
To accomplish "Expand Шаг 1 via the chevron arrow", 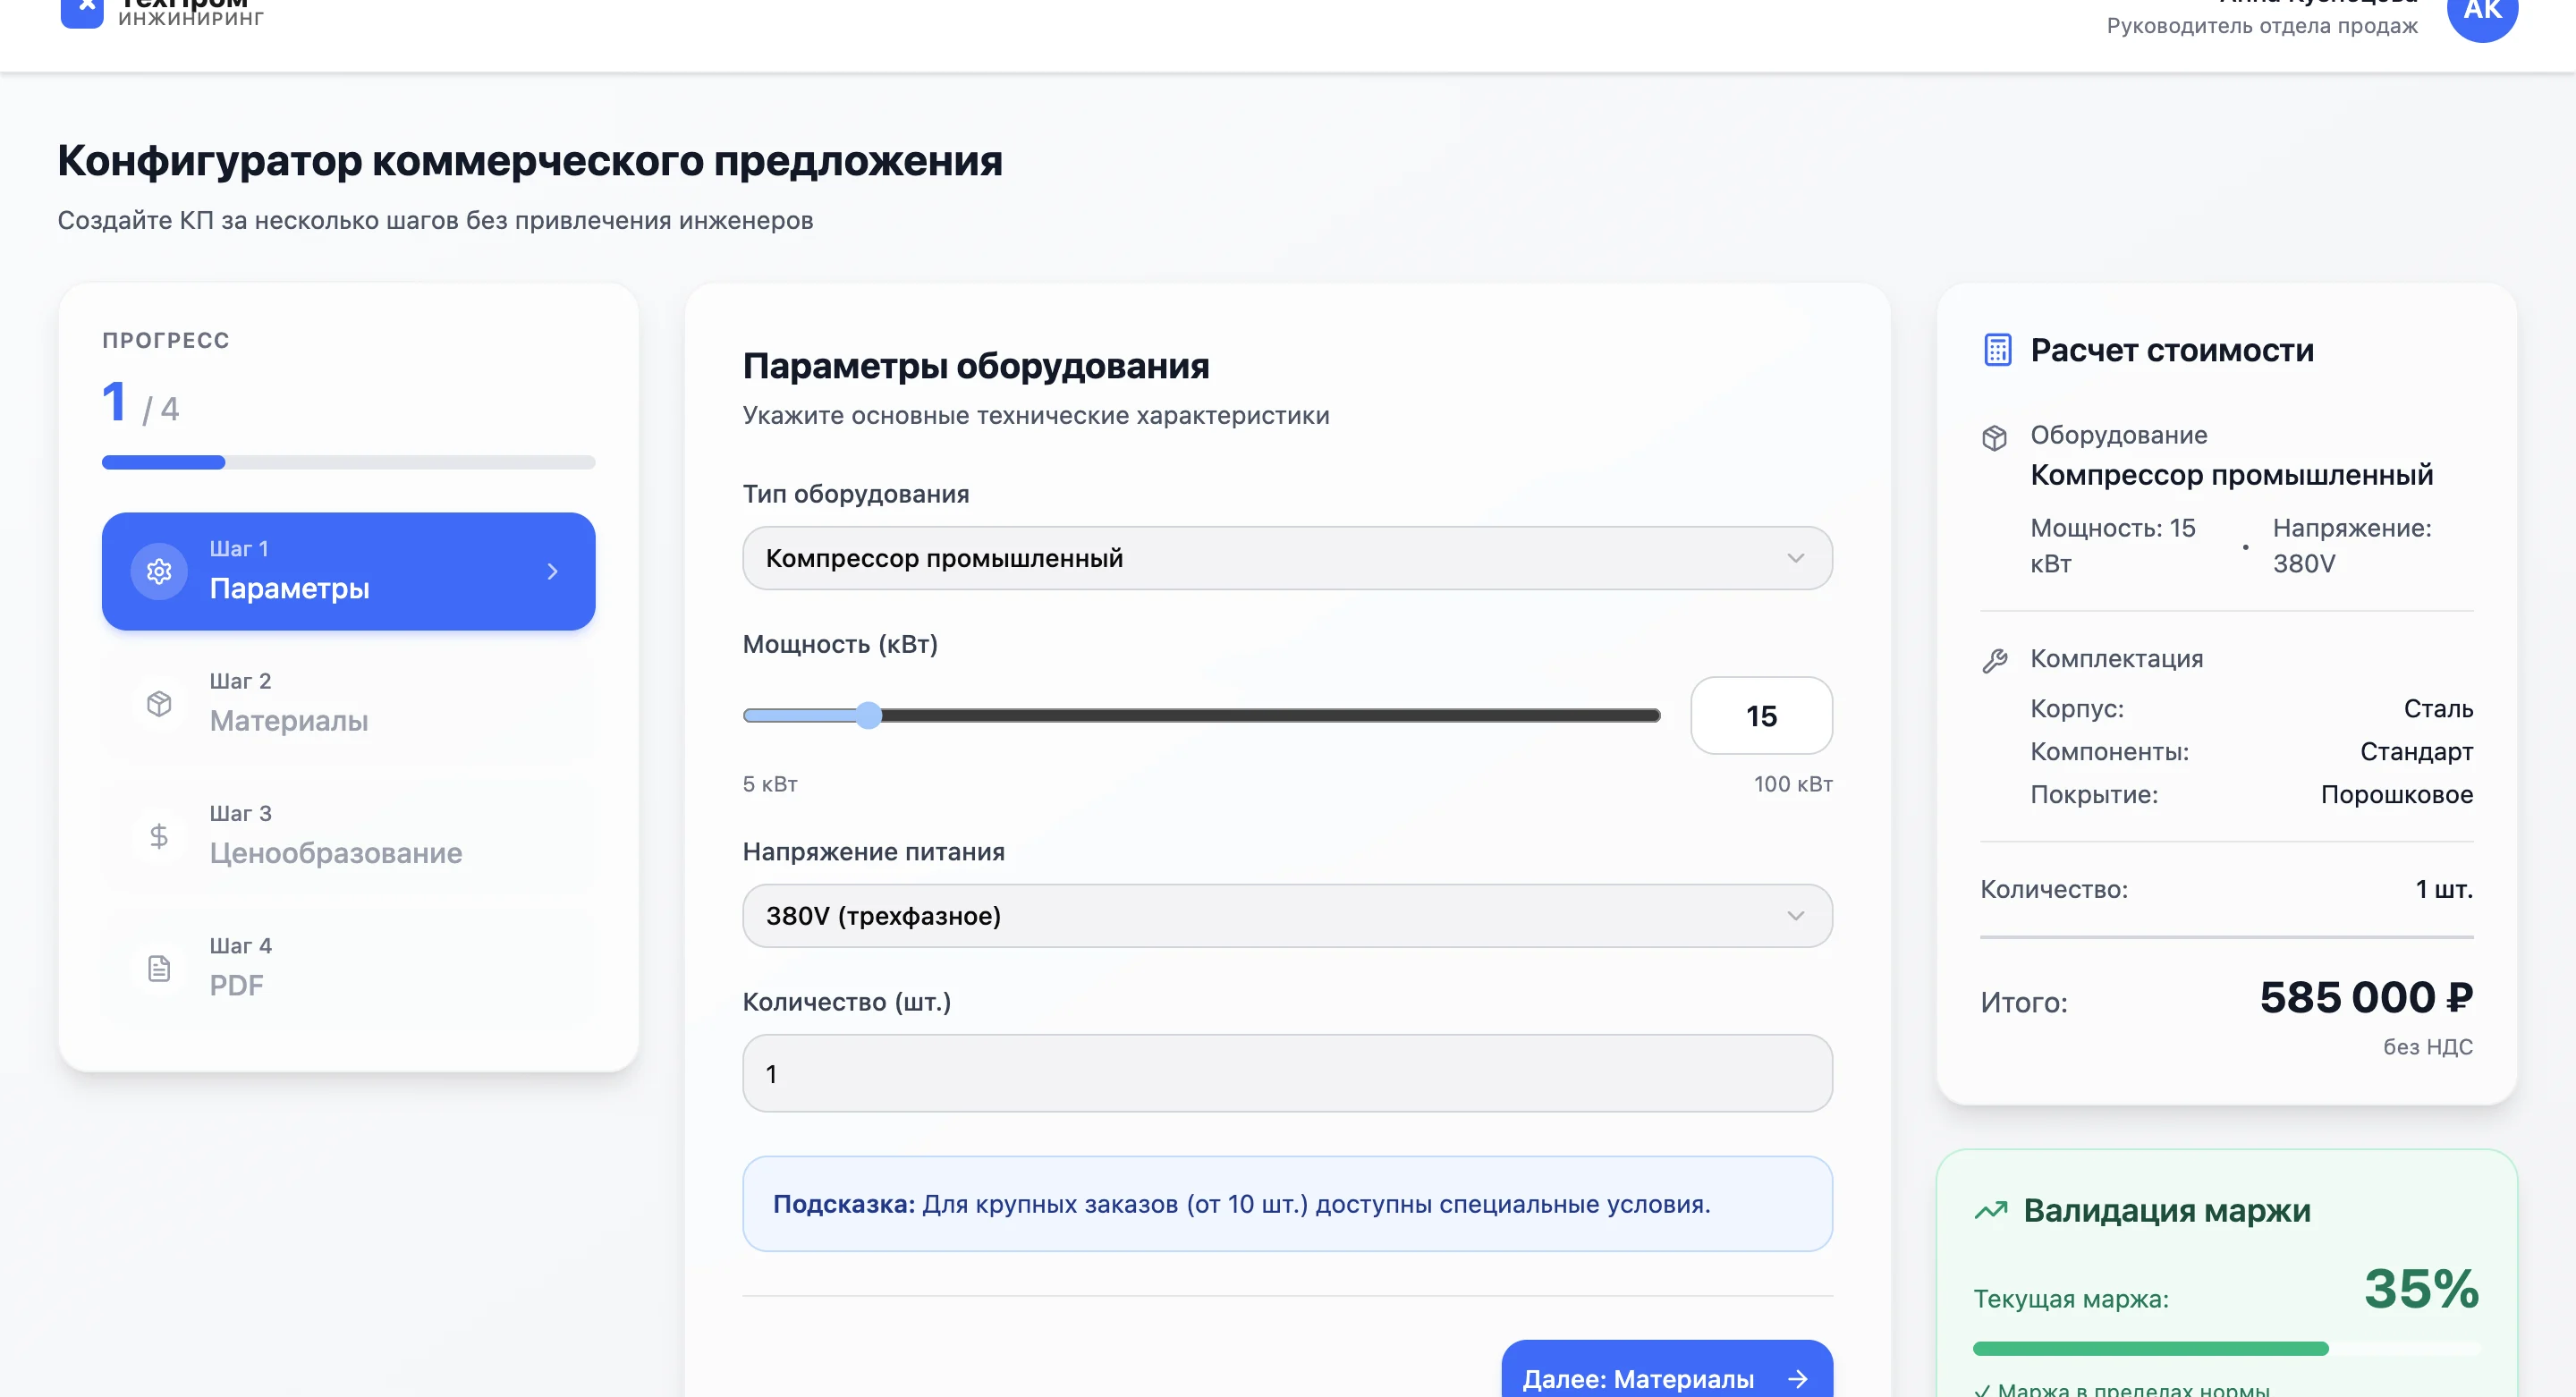I will [552, 571].
